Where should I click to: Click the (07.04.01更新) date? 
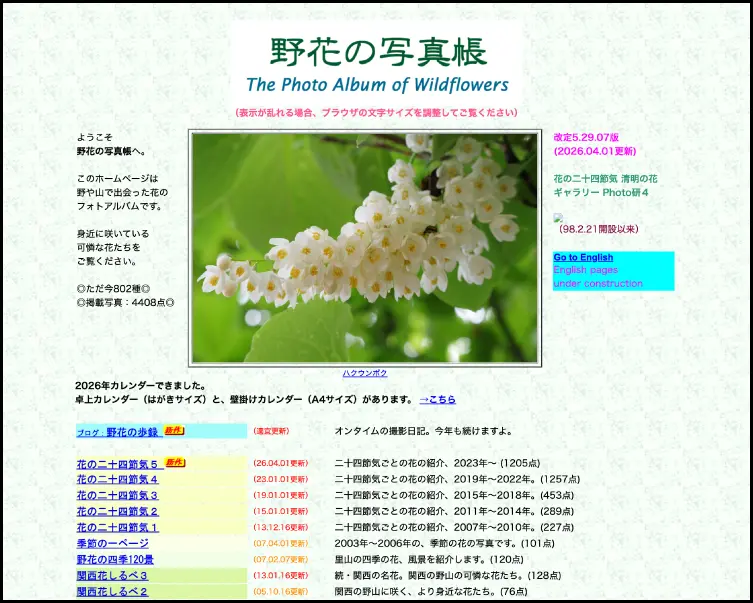(280, 543)
